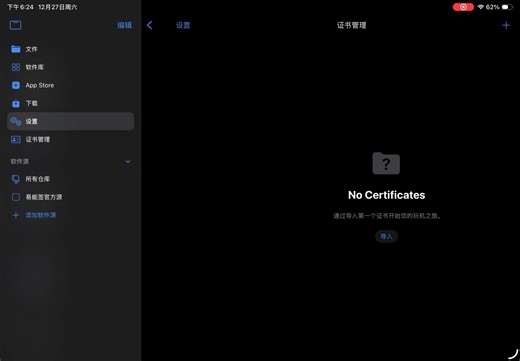Image resolution: width=520 pixels, height=361 pixels.
Task: Click the gears icon beside 设置
Action: [16, 121]
